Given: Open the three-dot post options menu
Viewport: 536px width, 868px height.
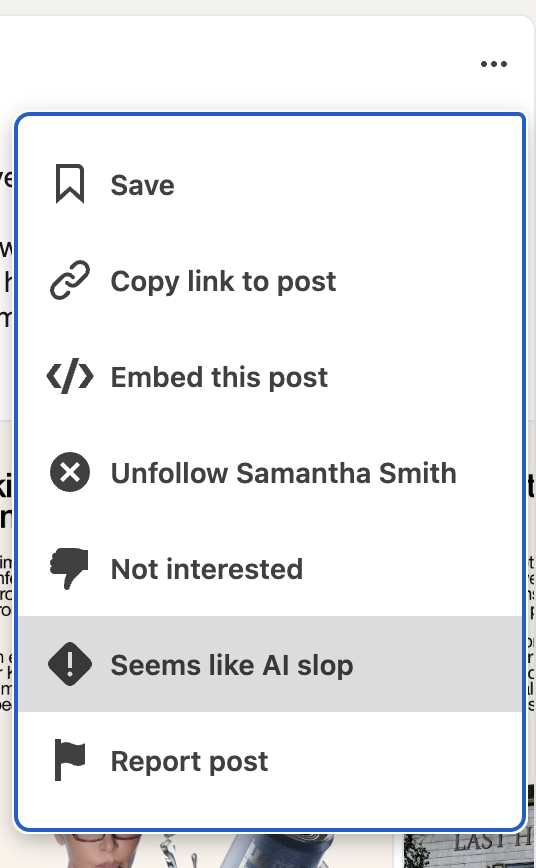Looking at the screenshot, I should tap(494, 64).
